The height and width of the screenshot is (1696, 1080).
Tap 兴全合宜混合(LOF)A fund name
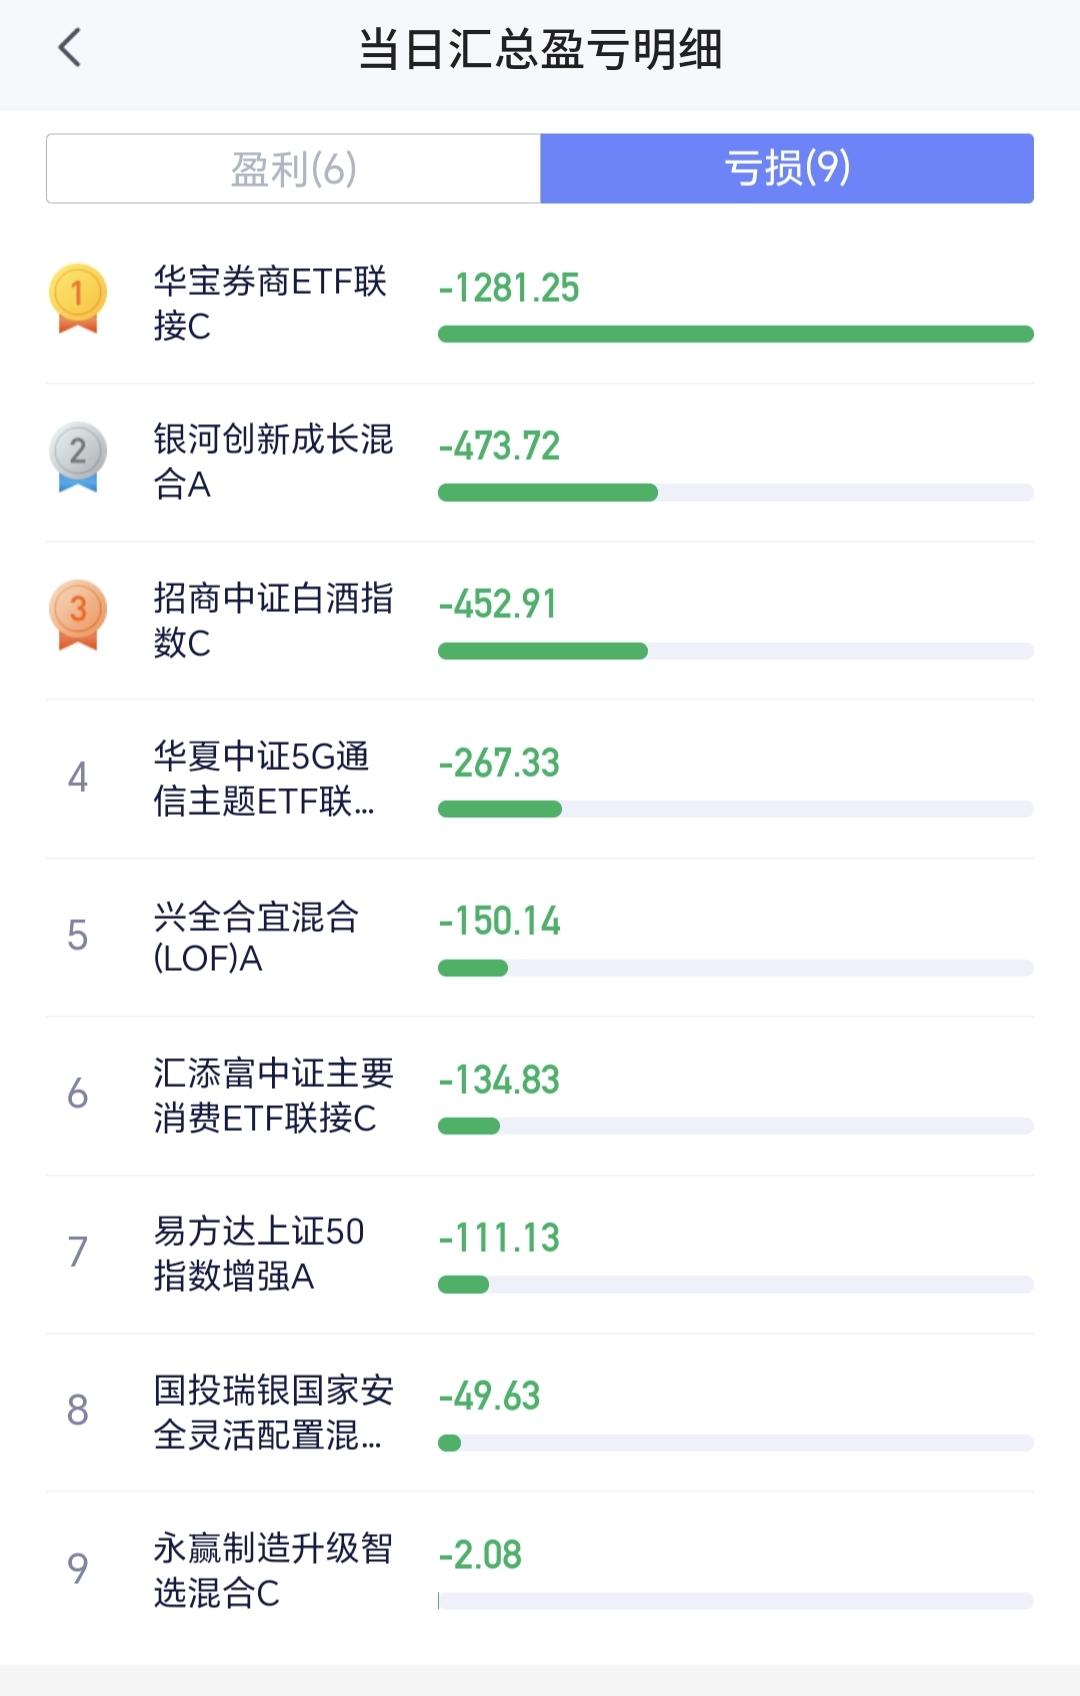pyautogui.click(x=256, y=937)
